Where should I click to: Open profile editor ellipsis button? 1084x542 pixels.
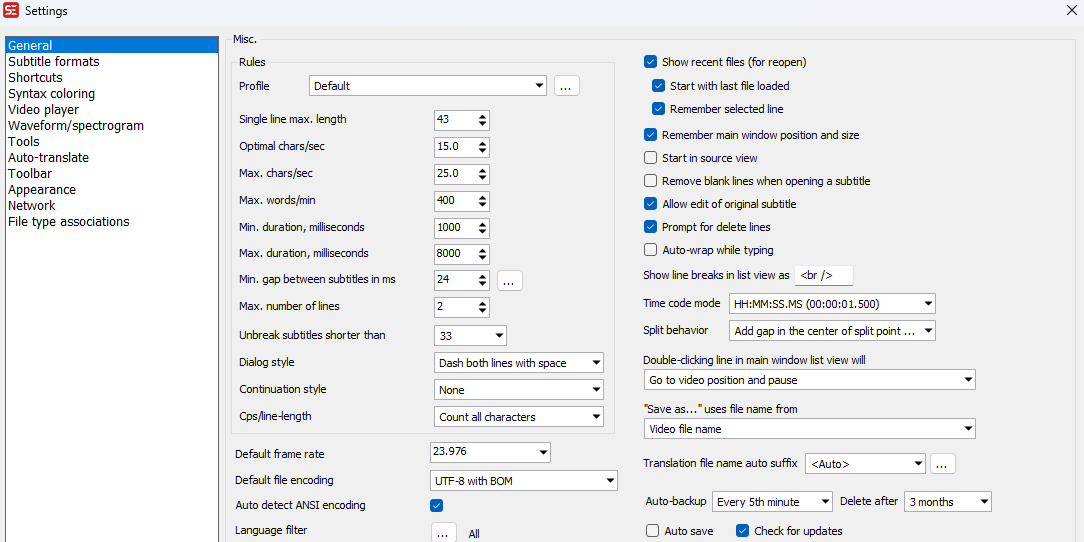tap(566, 86)
